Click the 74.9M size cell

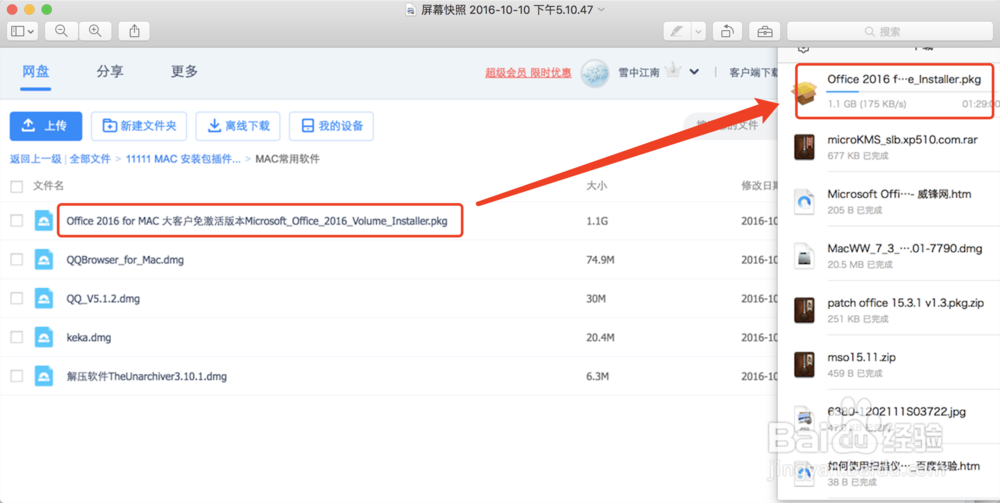pyautogui.click(x=600, y=259)
